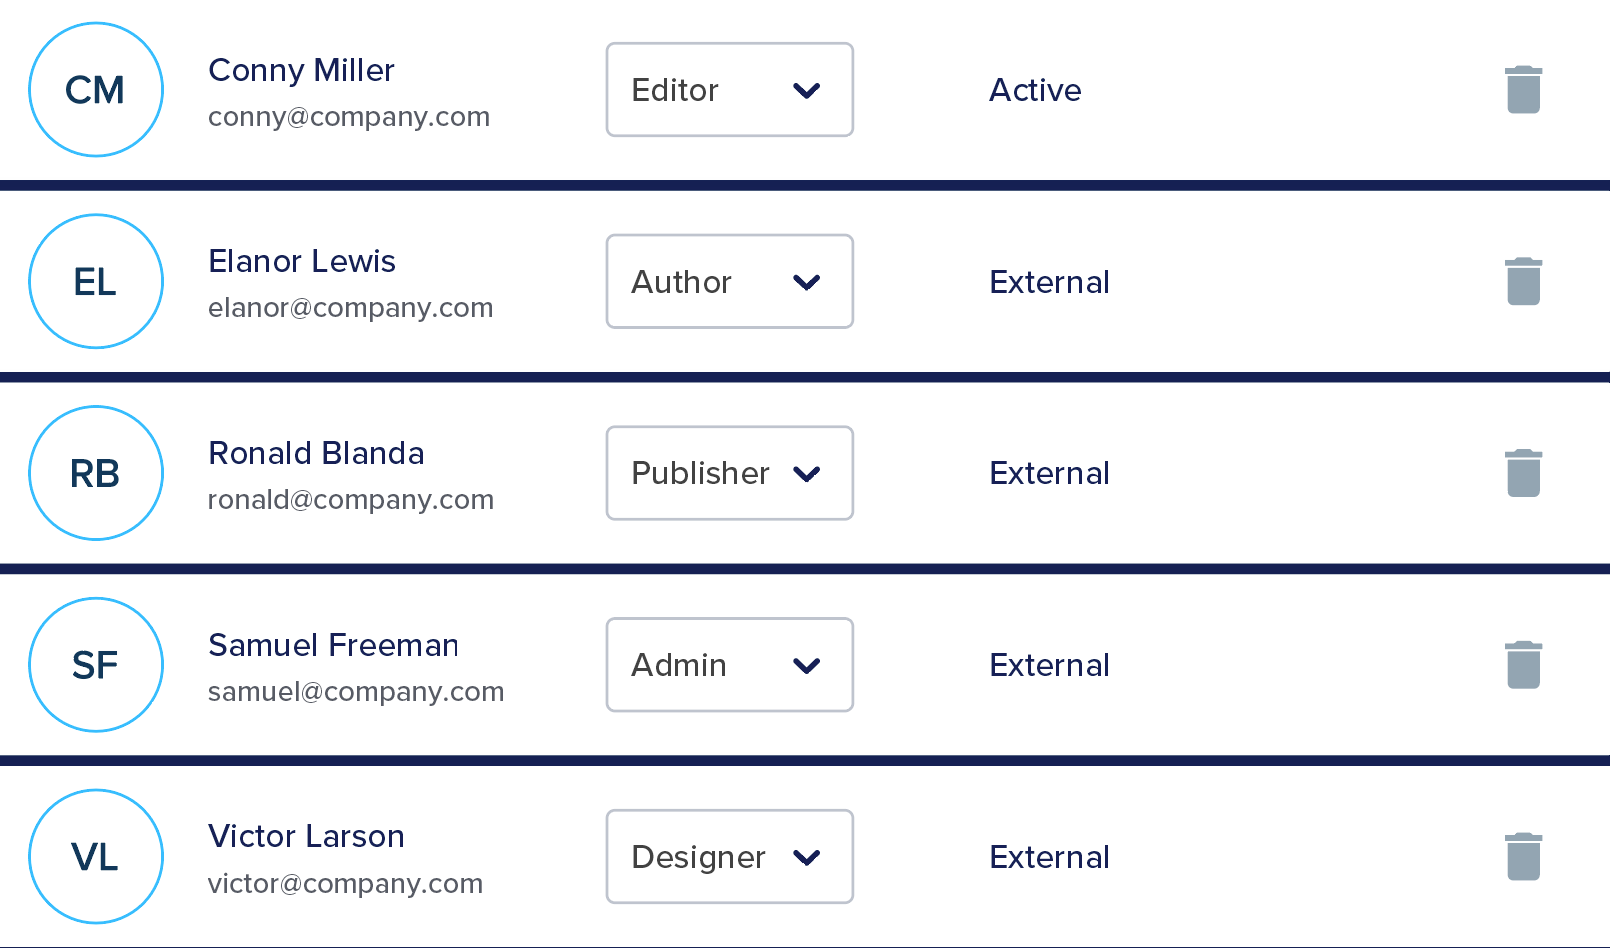Delete Elanor Lewis using trash icon

click(1523, 282)
